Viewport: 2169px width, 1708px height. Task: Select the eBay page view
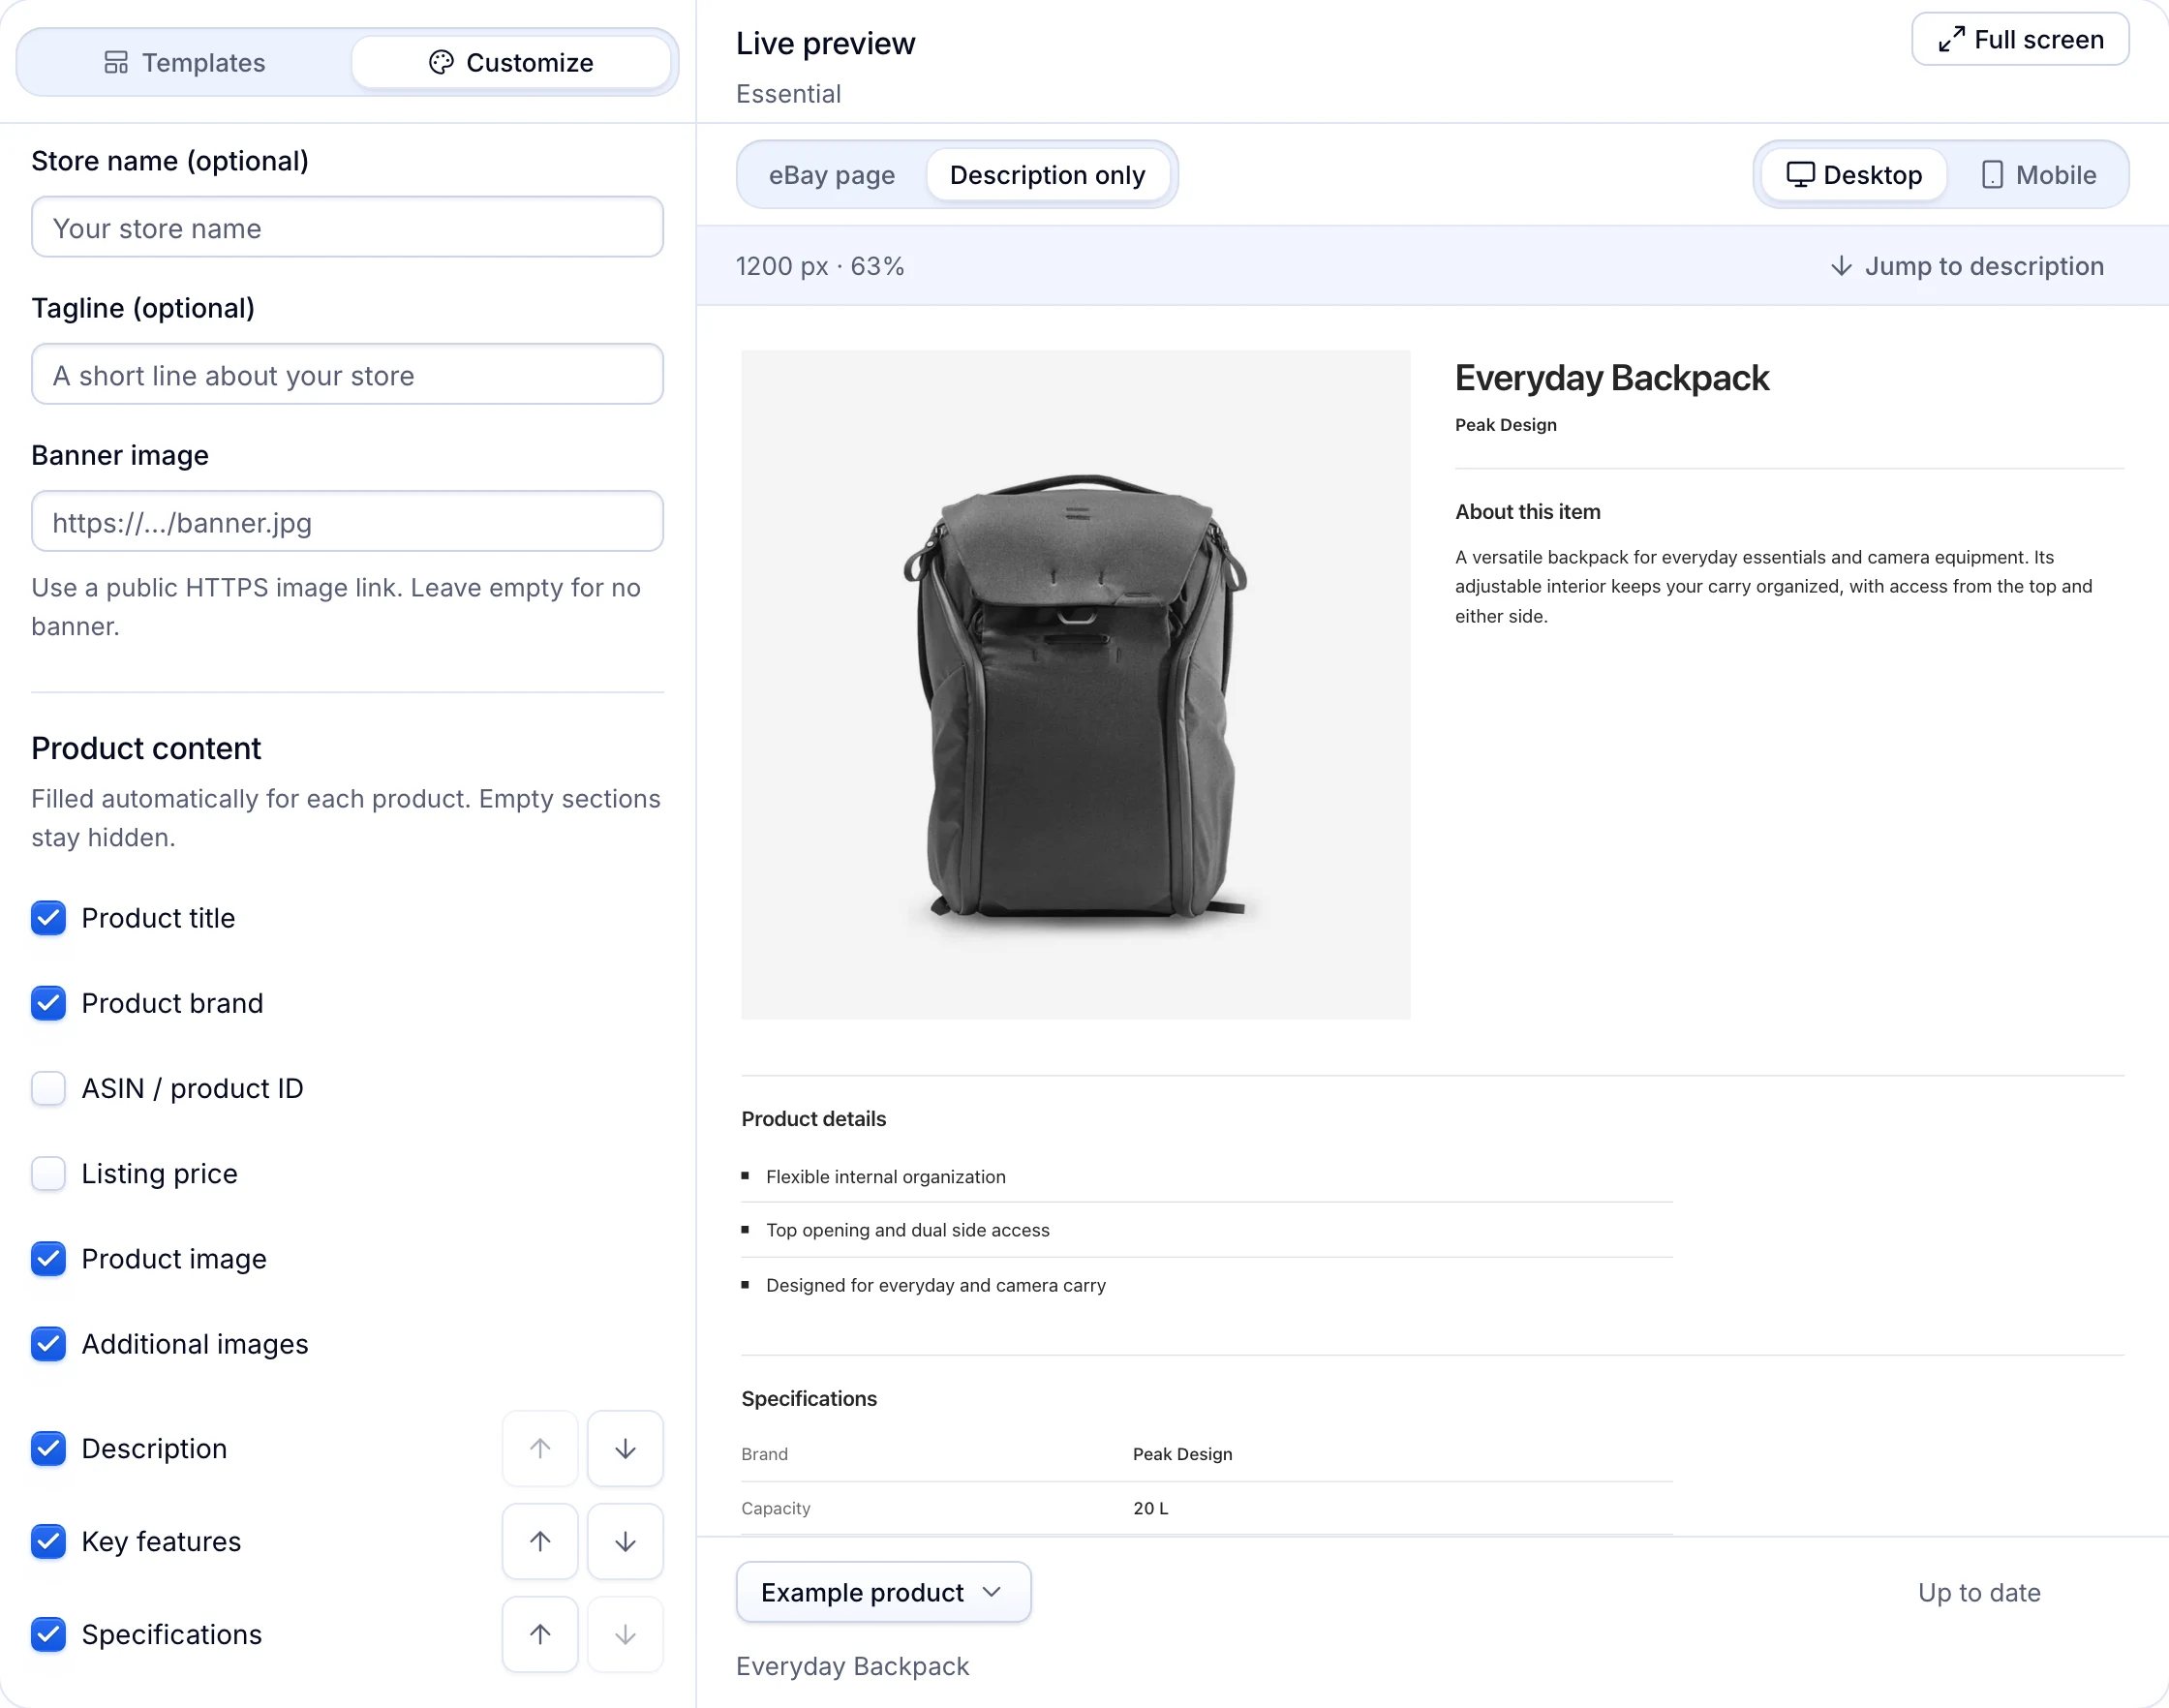pos(831,174)
